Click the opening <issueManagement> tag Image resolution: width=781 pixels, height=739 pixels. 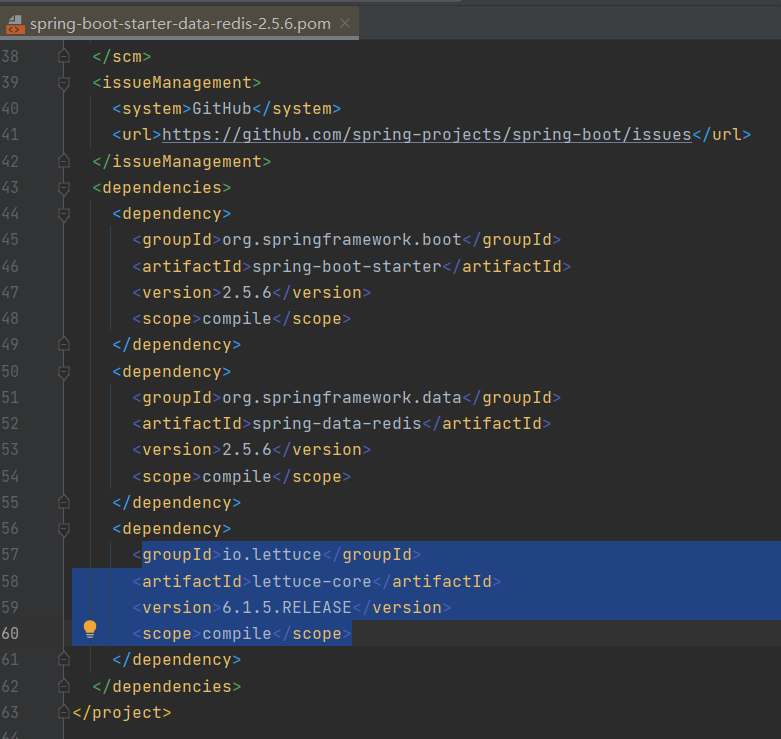[x=176, y=83]
